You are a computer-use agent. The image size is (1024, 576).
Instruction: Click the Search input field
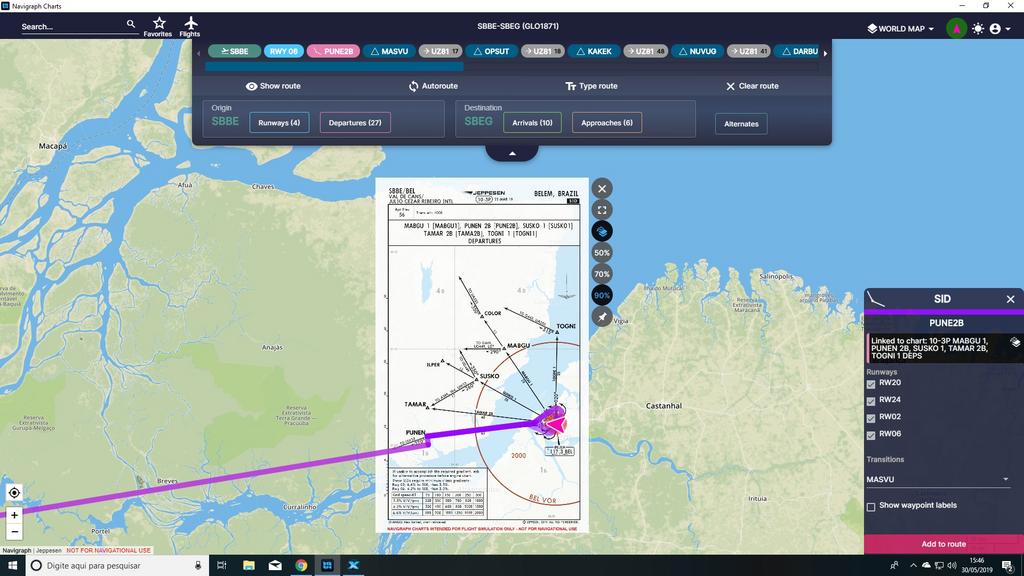click(72, 27)
